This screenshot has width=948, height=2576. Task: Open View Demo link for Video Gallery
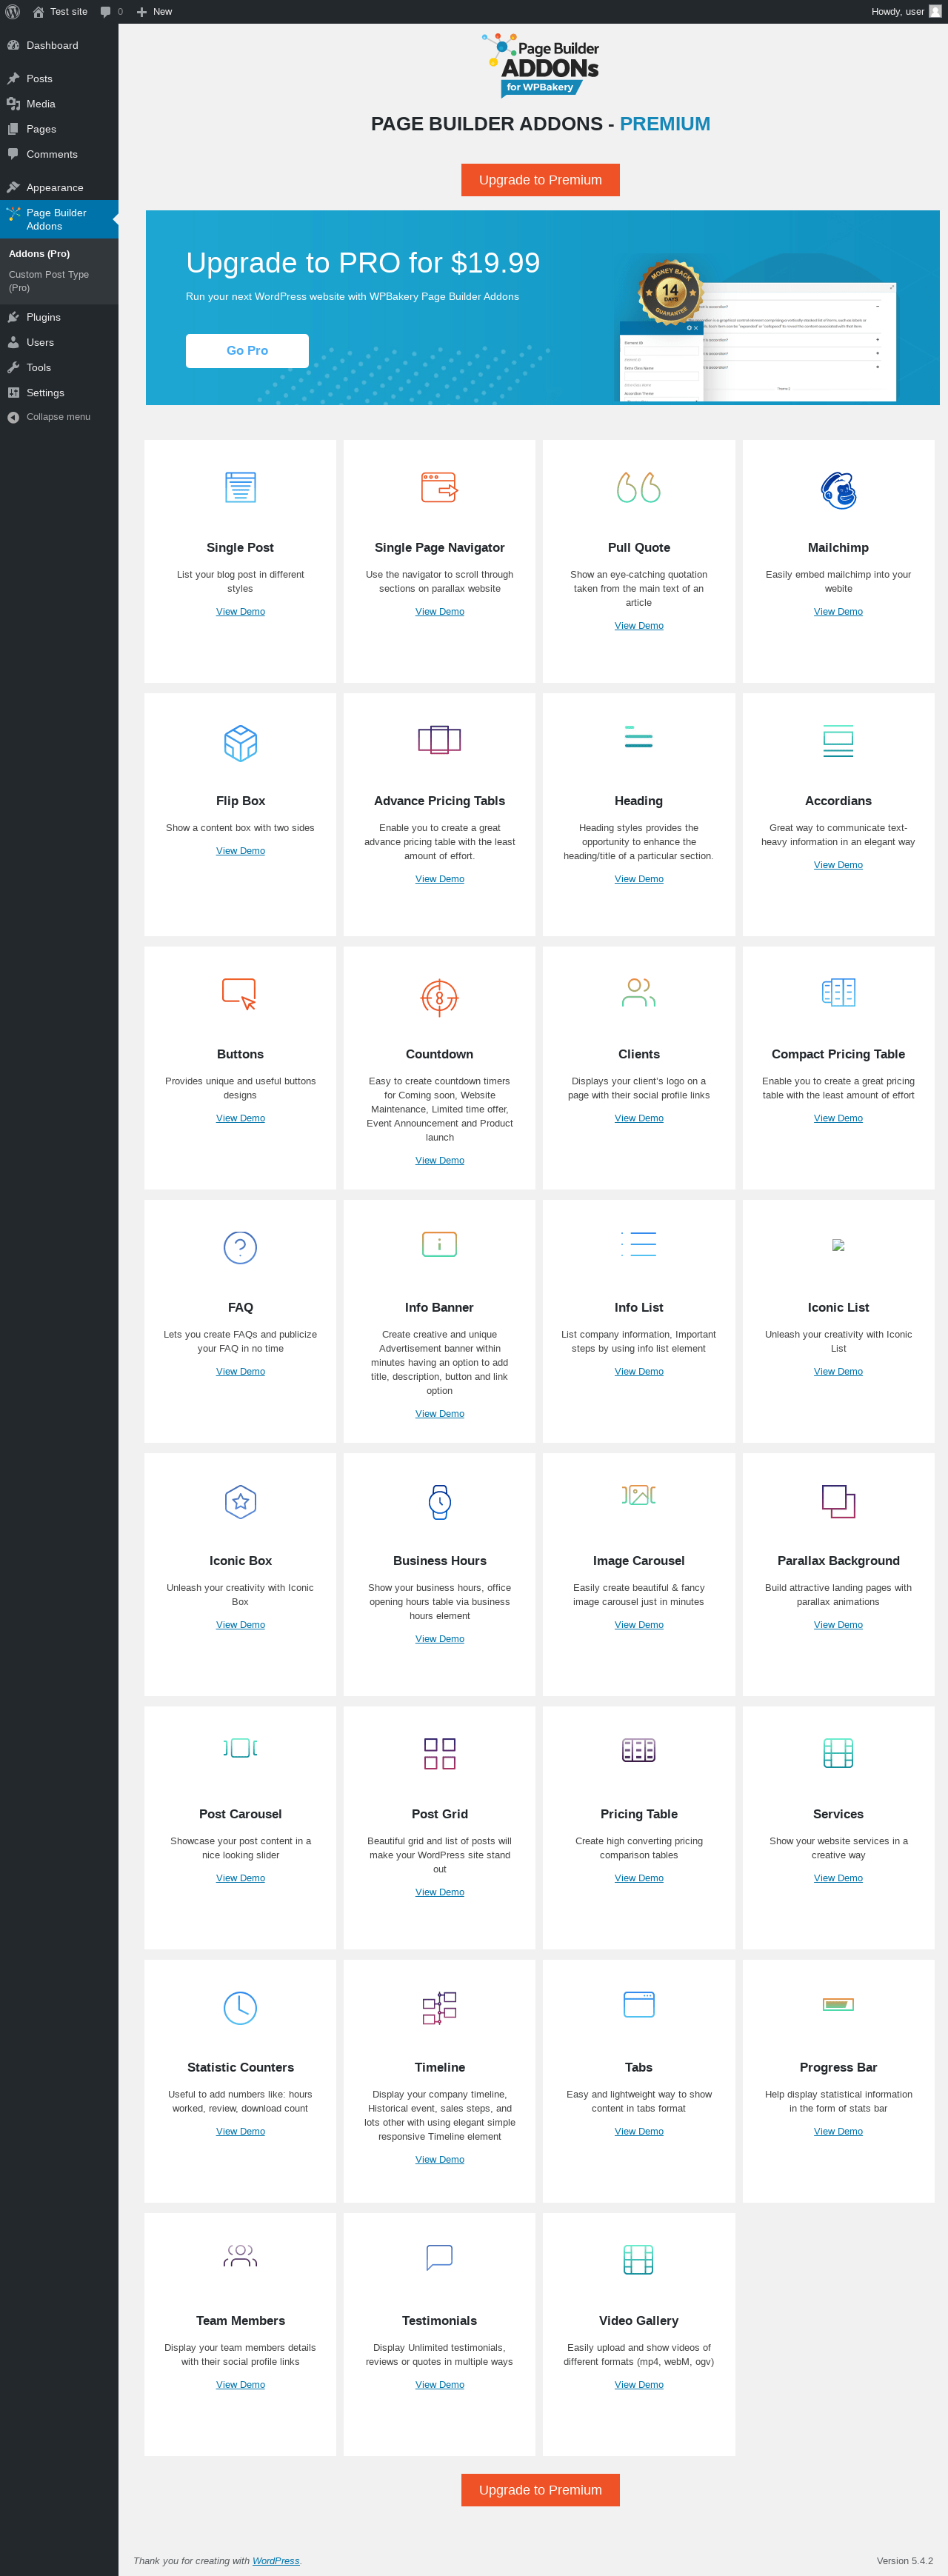pyautogui.click(x=638, y=2385)
